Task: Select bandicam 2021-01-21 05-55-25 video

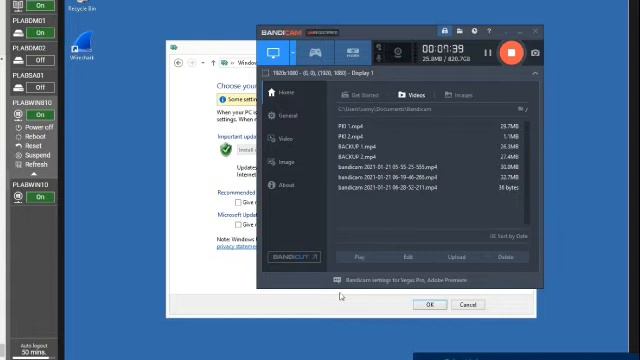Action: [428, 167]
